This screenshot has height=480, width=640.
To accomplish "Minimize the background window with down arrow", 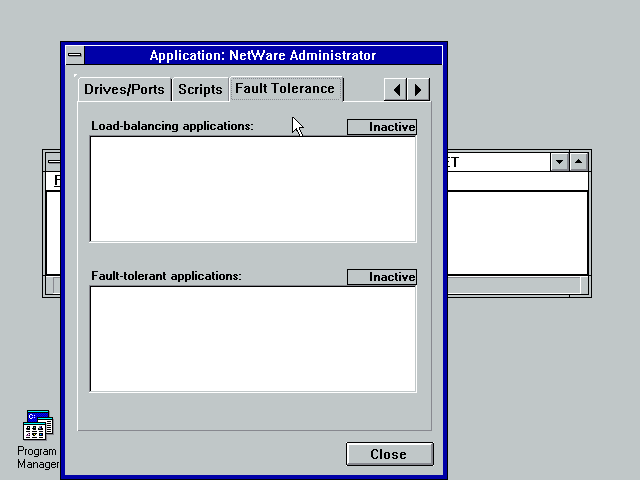I will pos(560,162).
